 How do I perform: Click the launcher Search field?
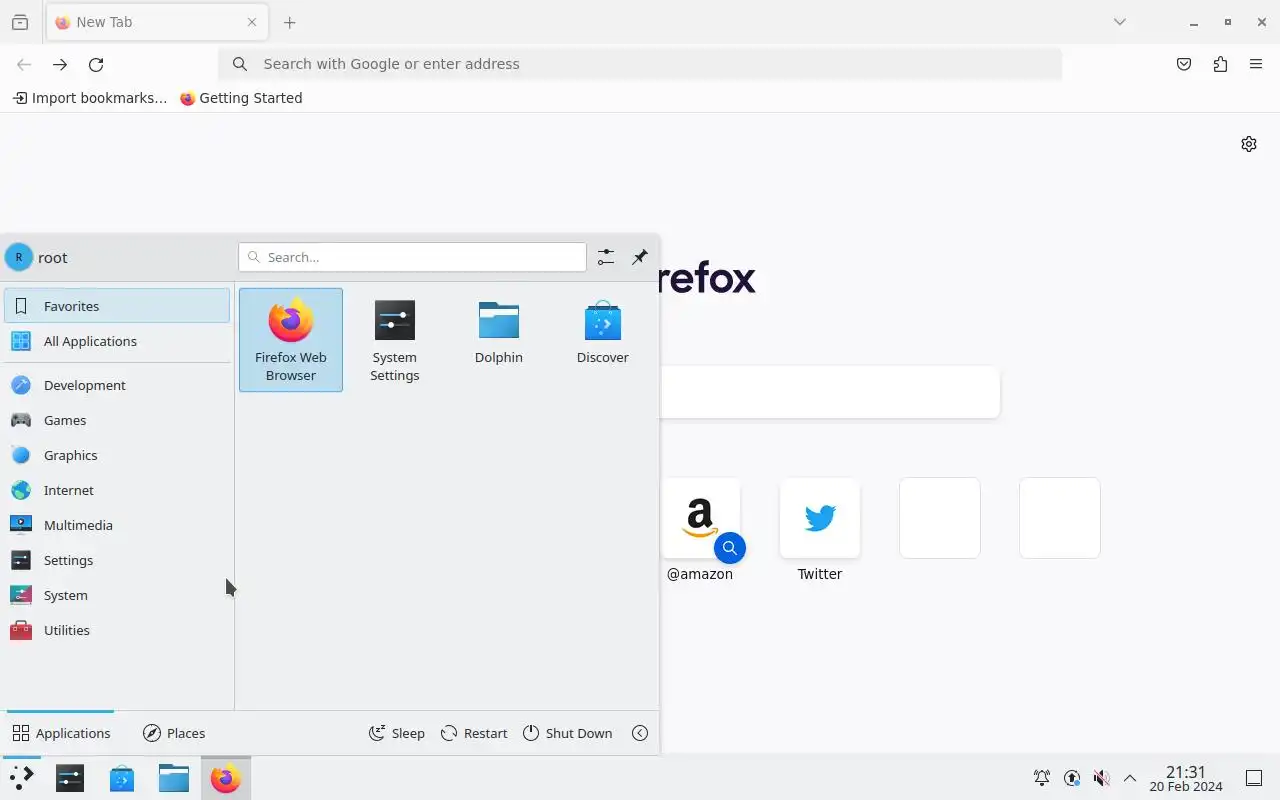pyautogui.click(x=412, y=257)
